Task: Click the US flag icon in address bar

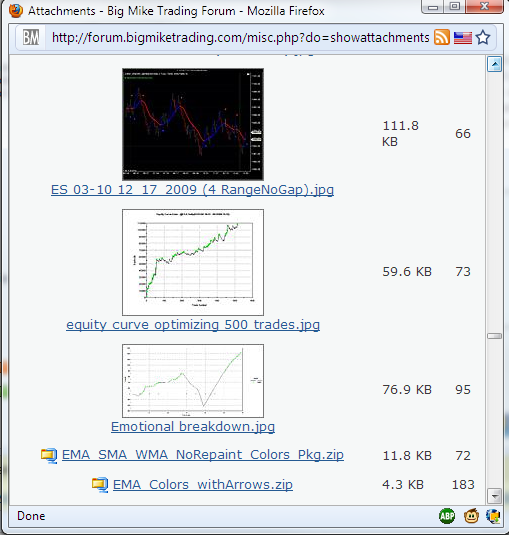Action: pos(463,38)
